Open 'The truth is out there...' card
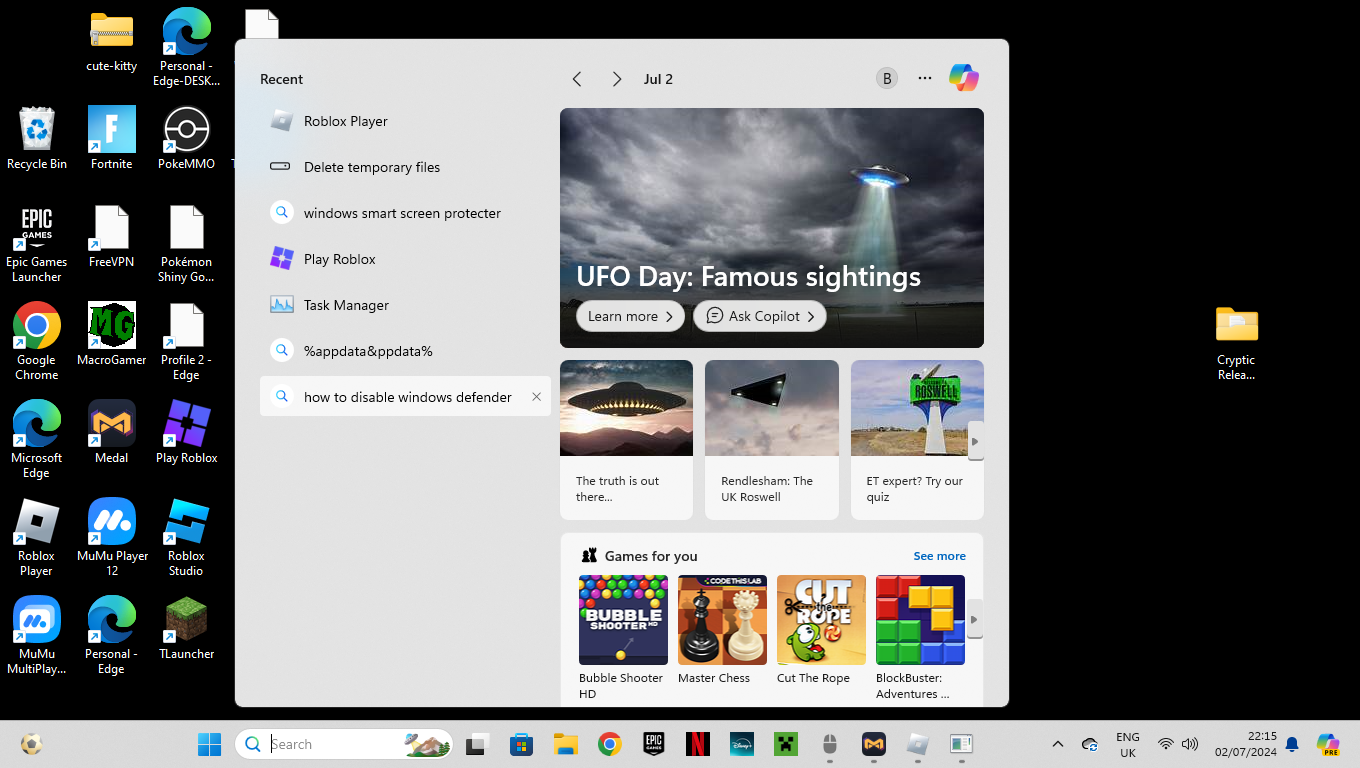The height and width of the screenshot is (768, 1360). (626, 439)
